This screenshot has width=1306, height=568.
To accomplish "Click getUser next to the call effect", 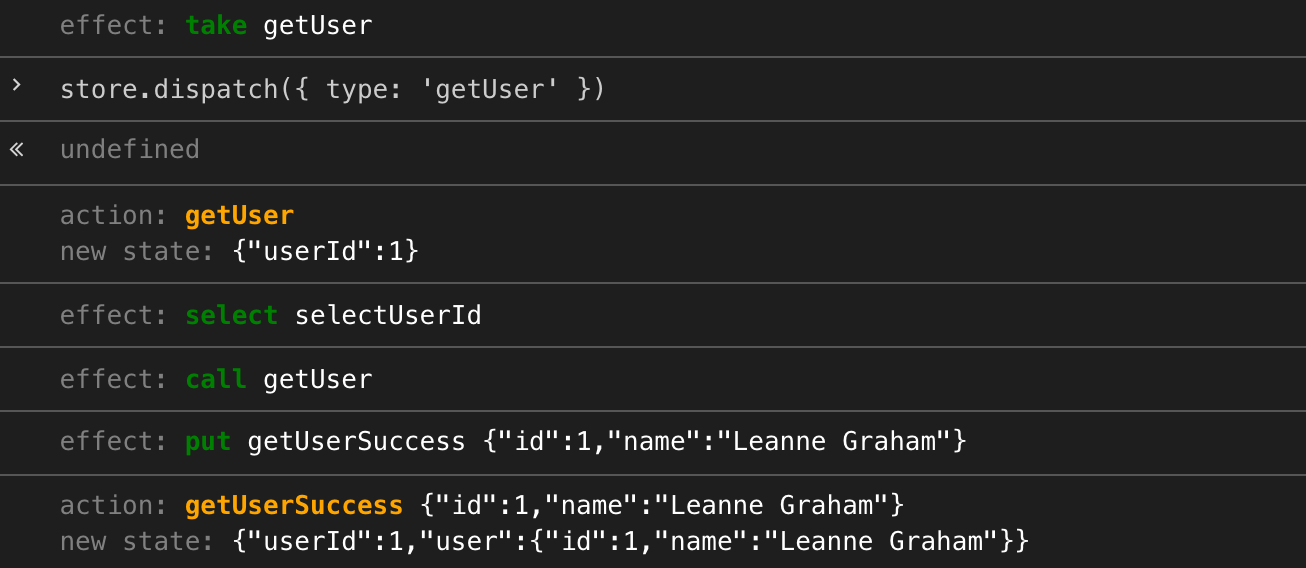I will pos(317,380).
